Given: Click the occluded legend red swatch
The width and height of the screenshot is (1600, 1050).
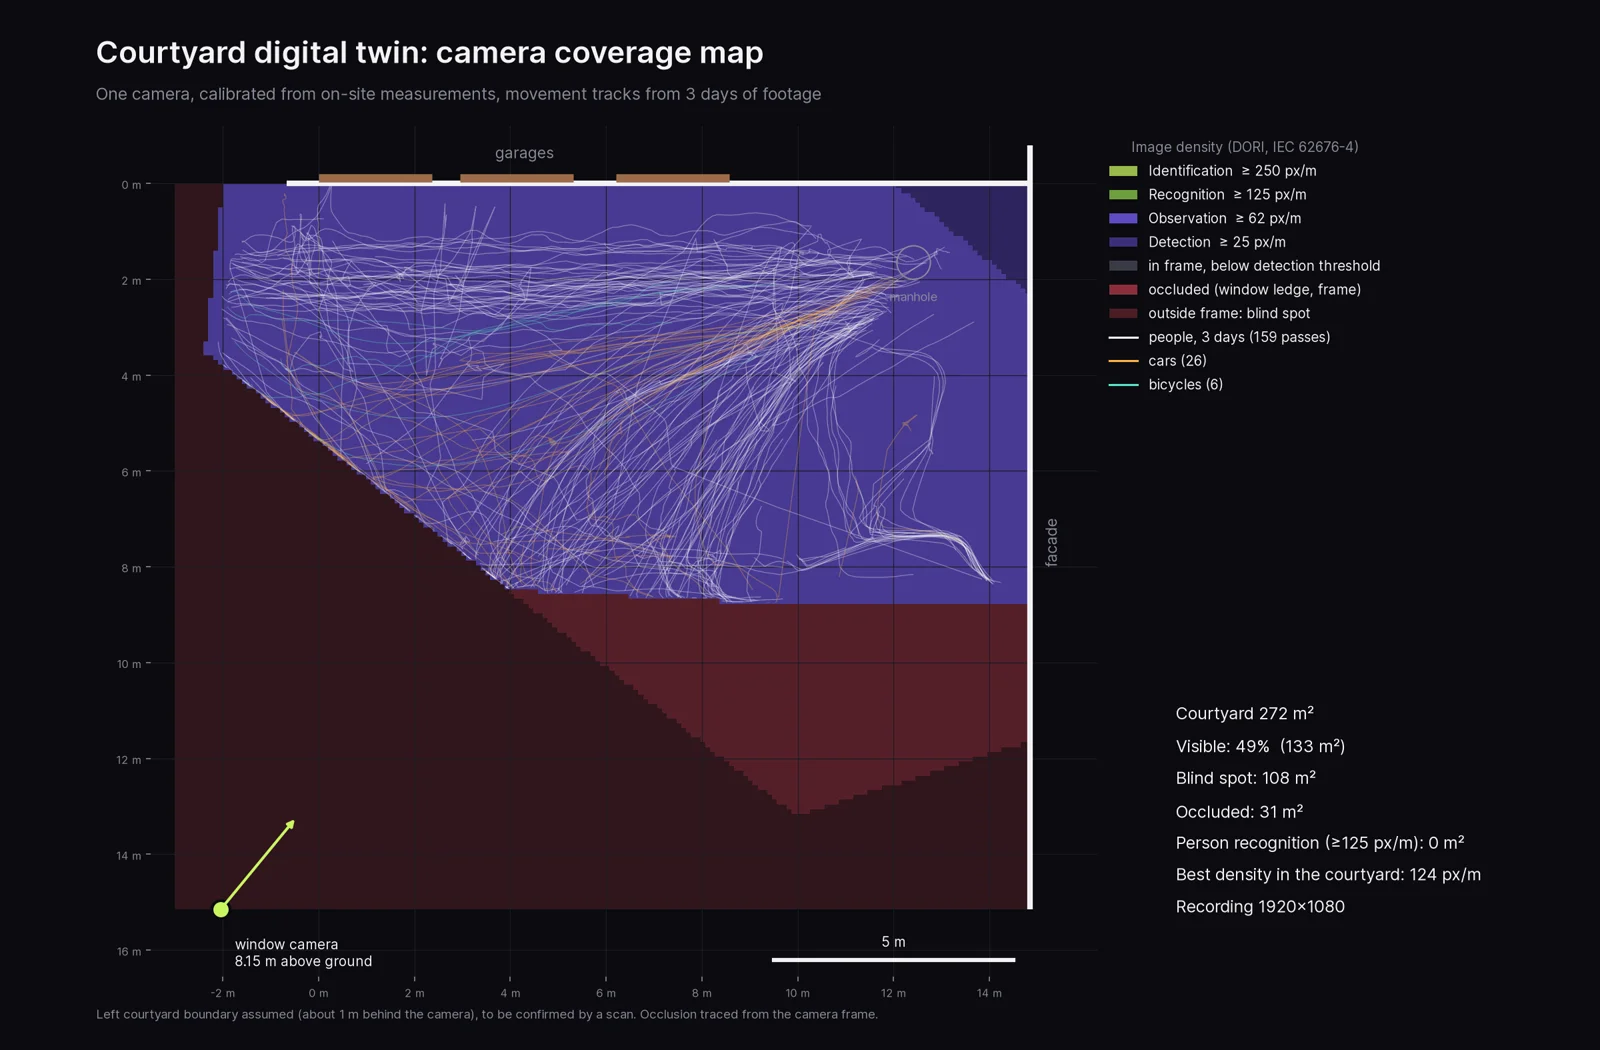Looking at the screenshot, I should (1123, 290).
